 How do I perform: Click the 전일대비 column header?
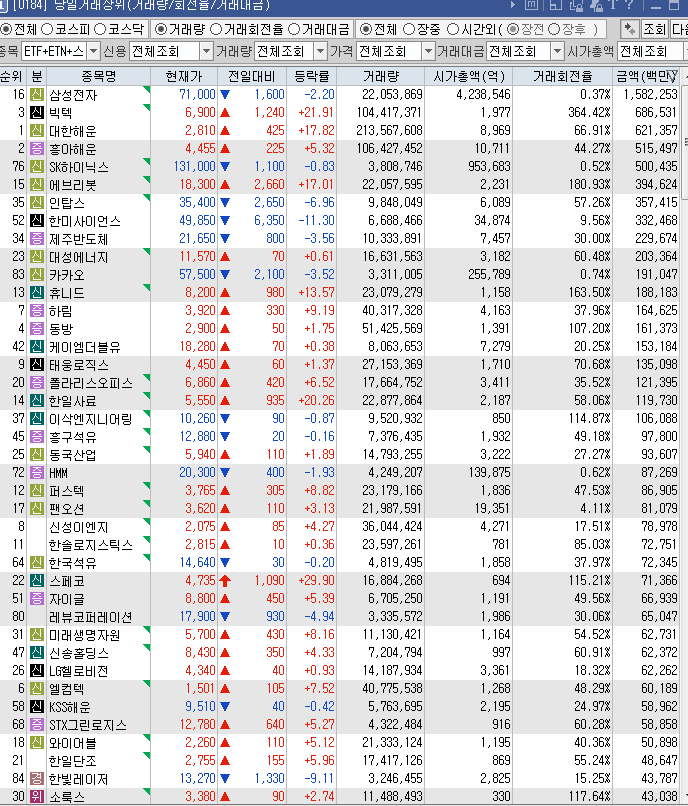pos(252,77)
